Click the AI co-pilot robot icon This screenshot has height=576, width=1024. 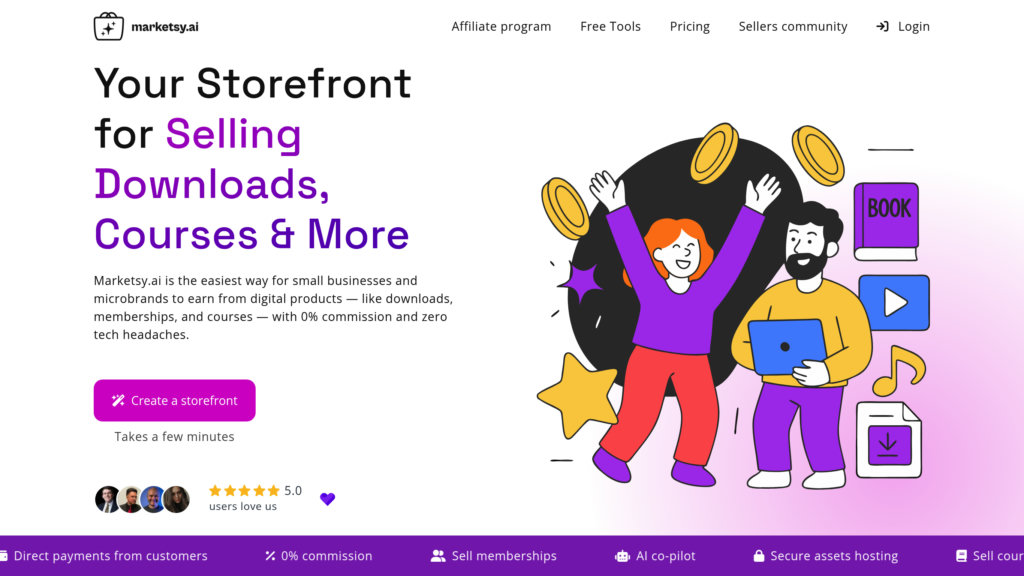(x=622, y=556)
